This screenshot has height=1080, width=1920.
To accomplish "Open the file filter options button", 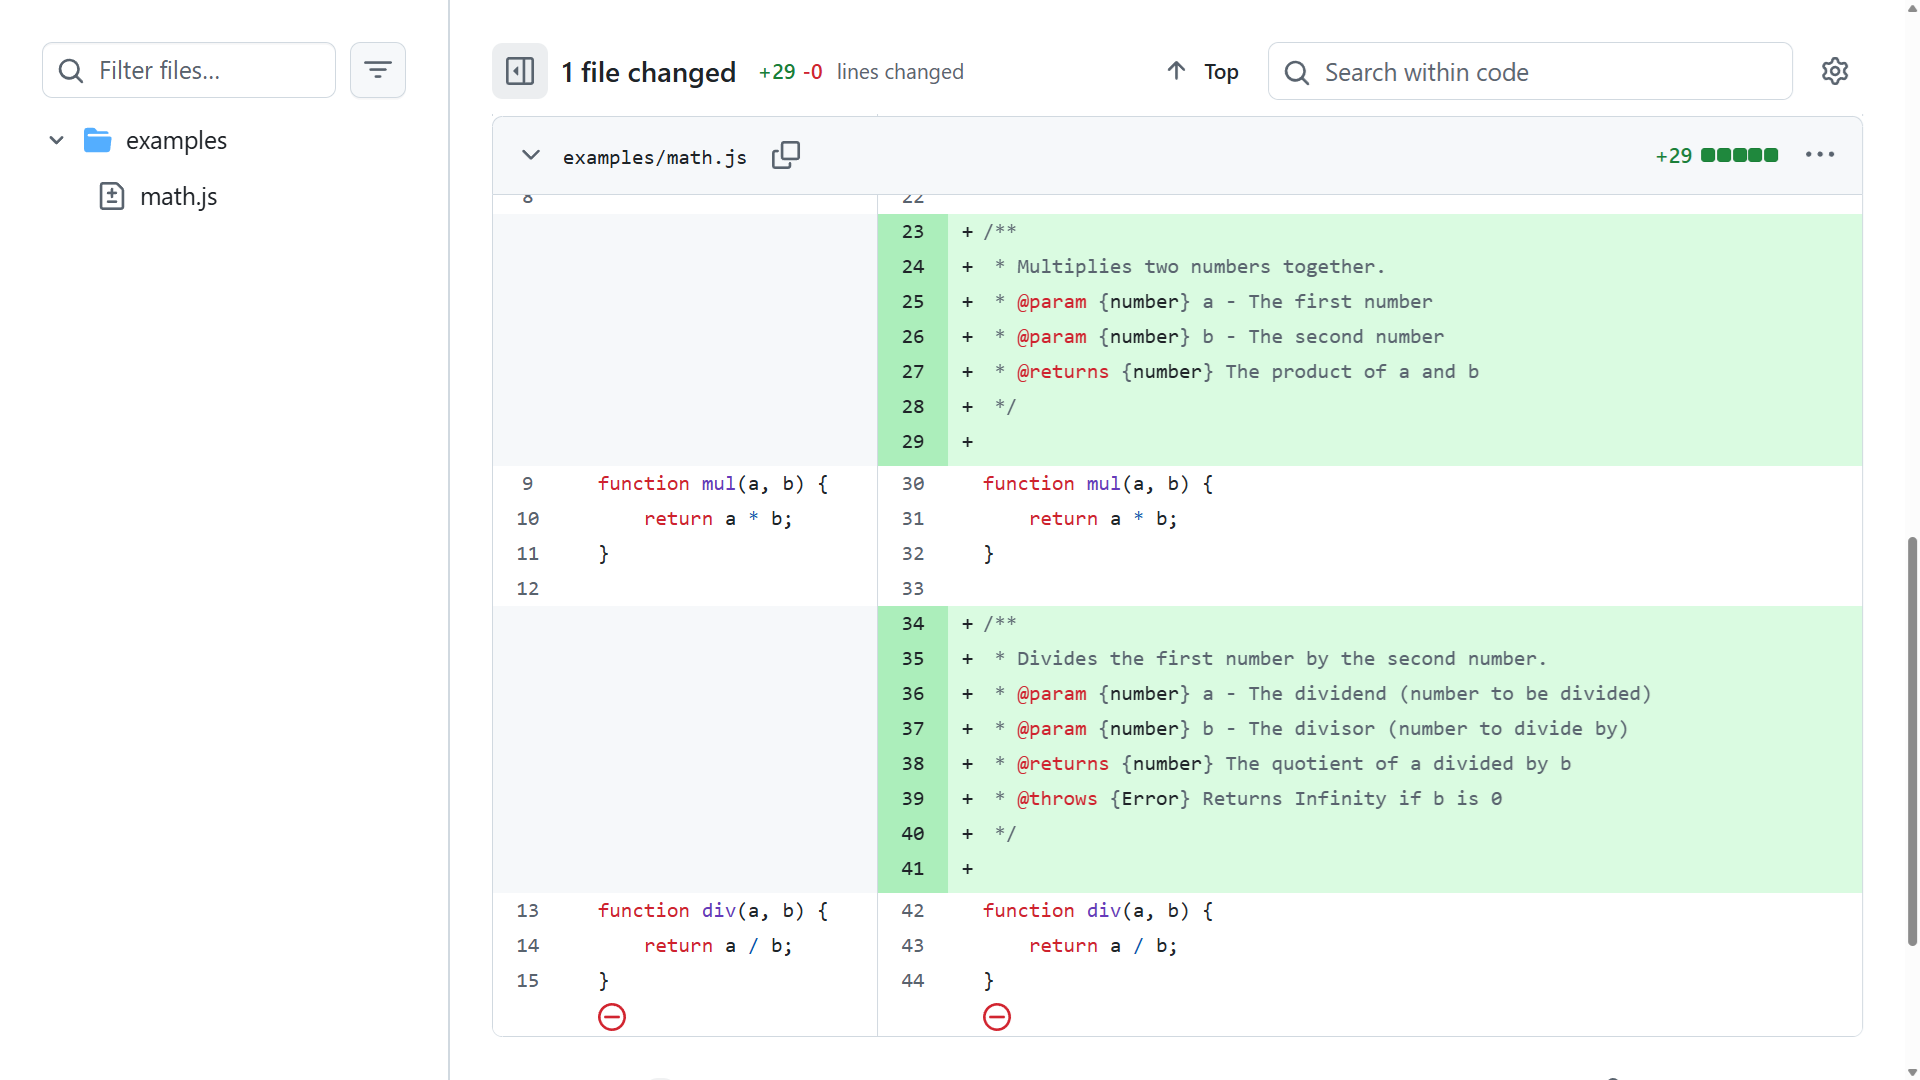I will point(377,70).
